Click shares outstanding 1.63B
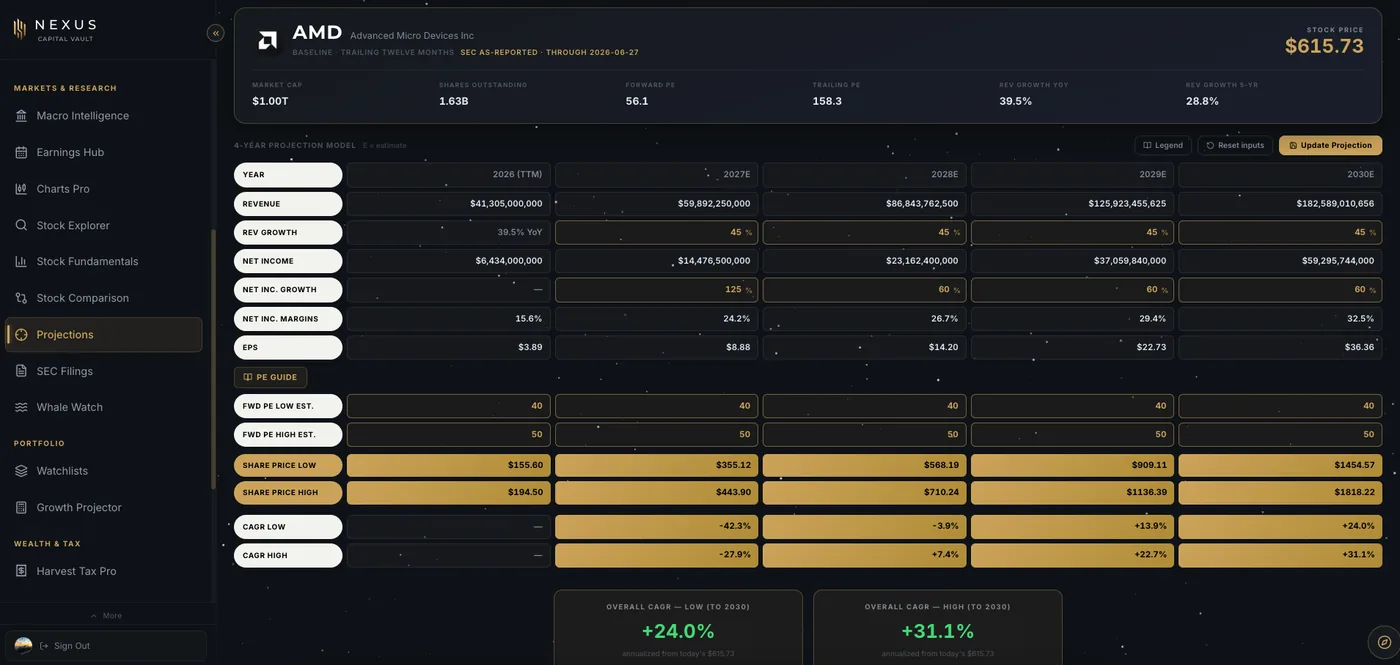The width and height of the screenshot is (1400, 665). 454,101
